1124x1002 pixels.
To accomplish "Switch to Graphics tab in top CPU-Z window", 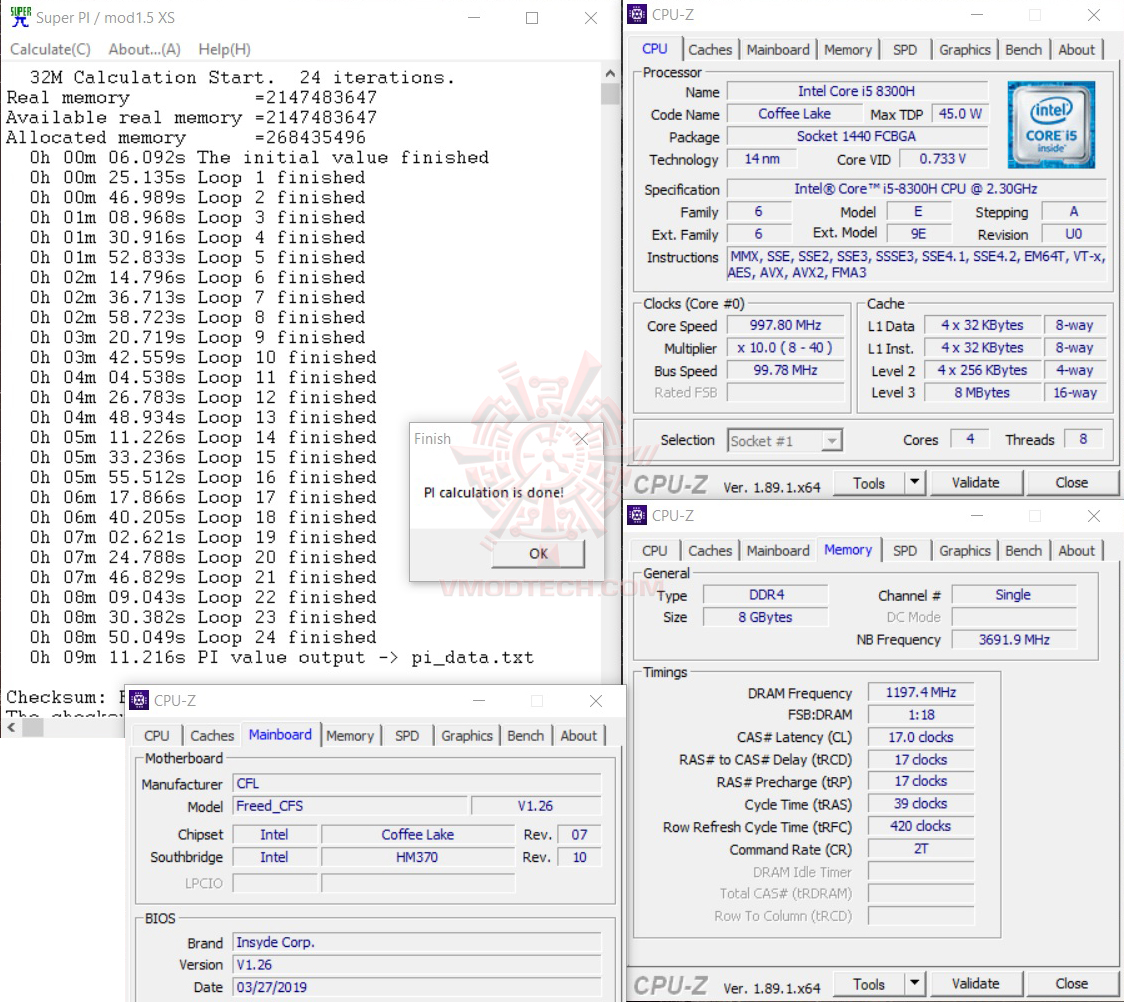I will [x=965, y=49].
